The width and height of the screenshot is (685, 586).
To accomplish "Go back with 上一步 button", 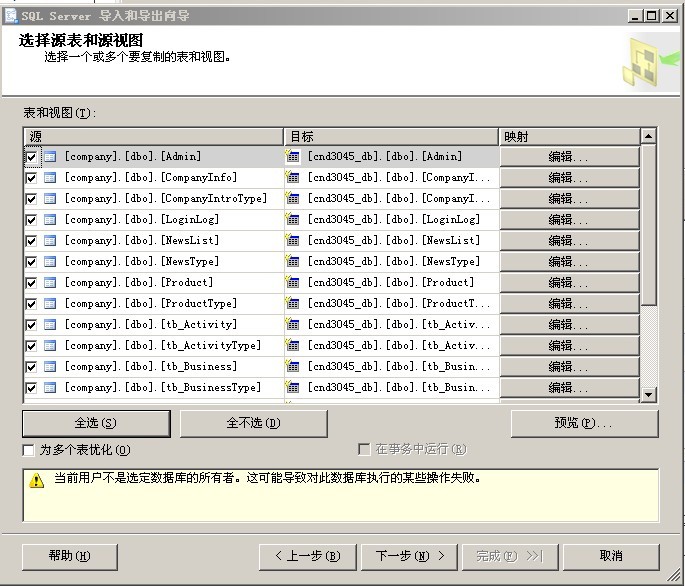I will (x=308, y=557).
